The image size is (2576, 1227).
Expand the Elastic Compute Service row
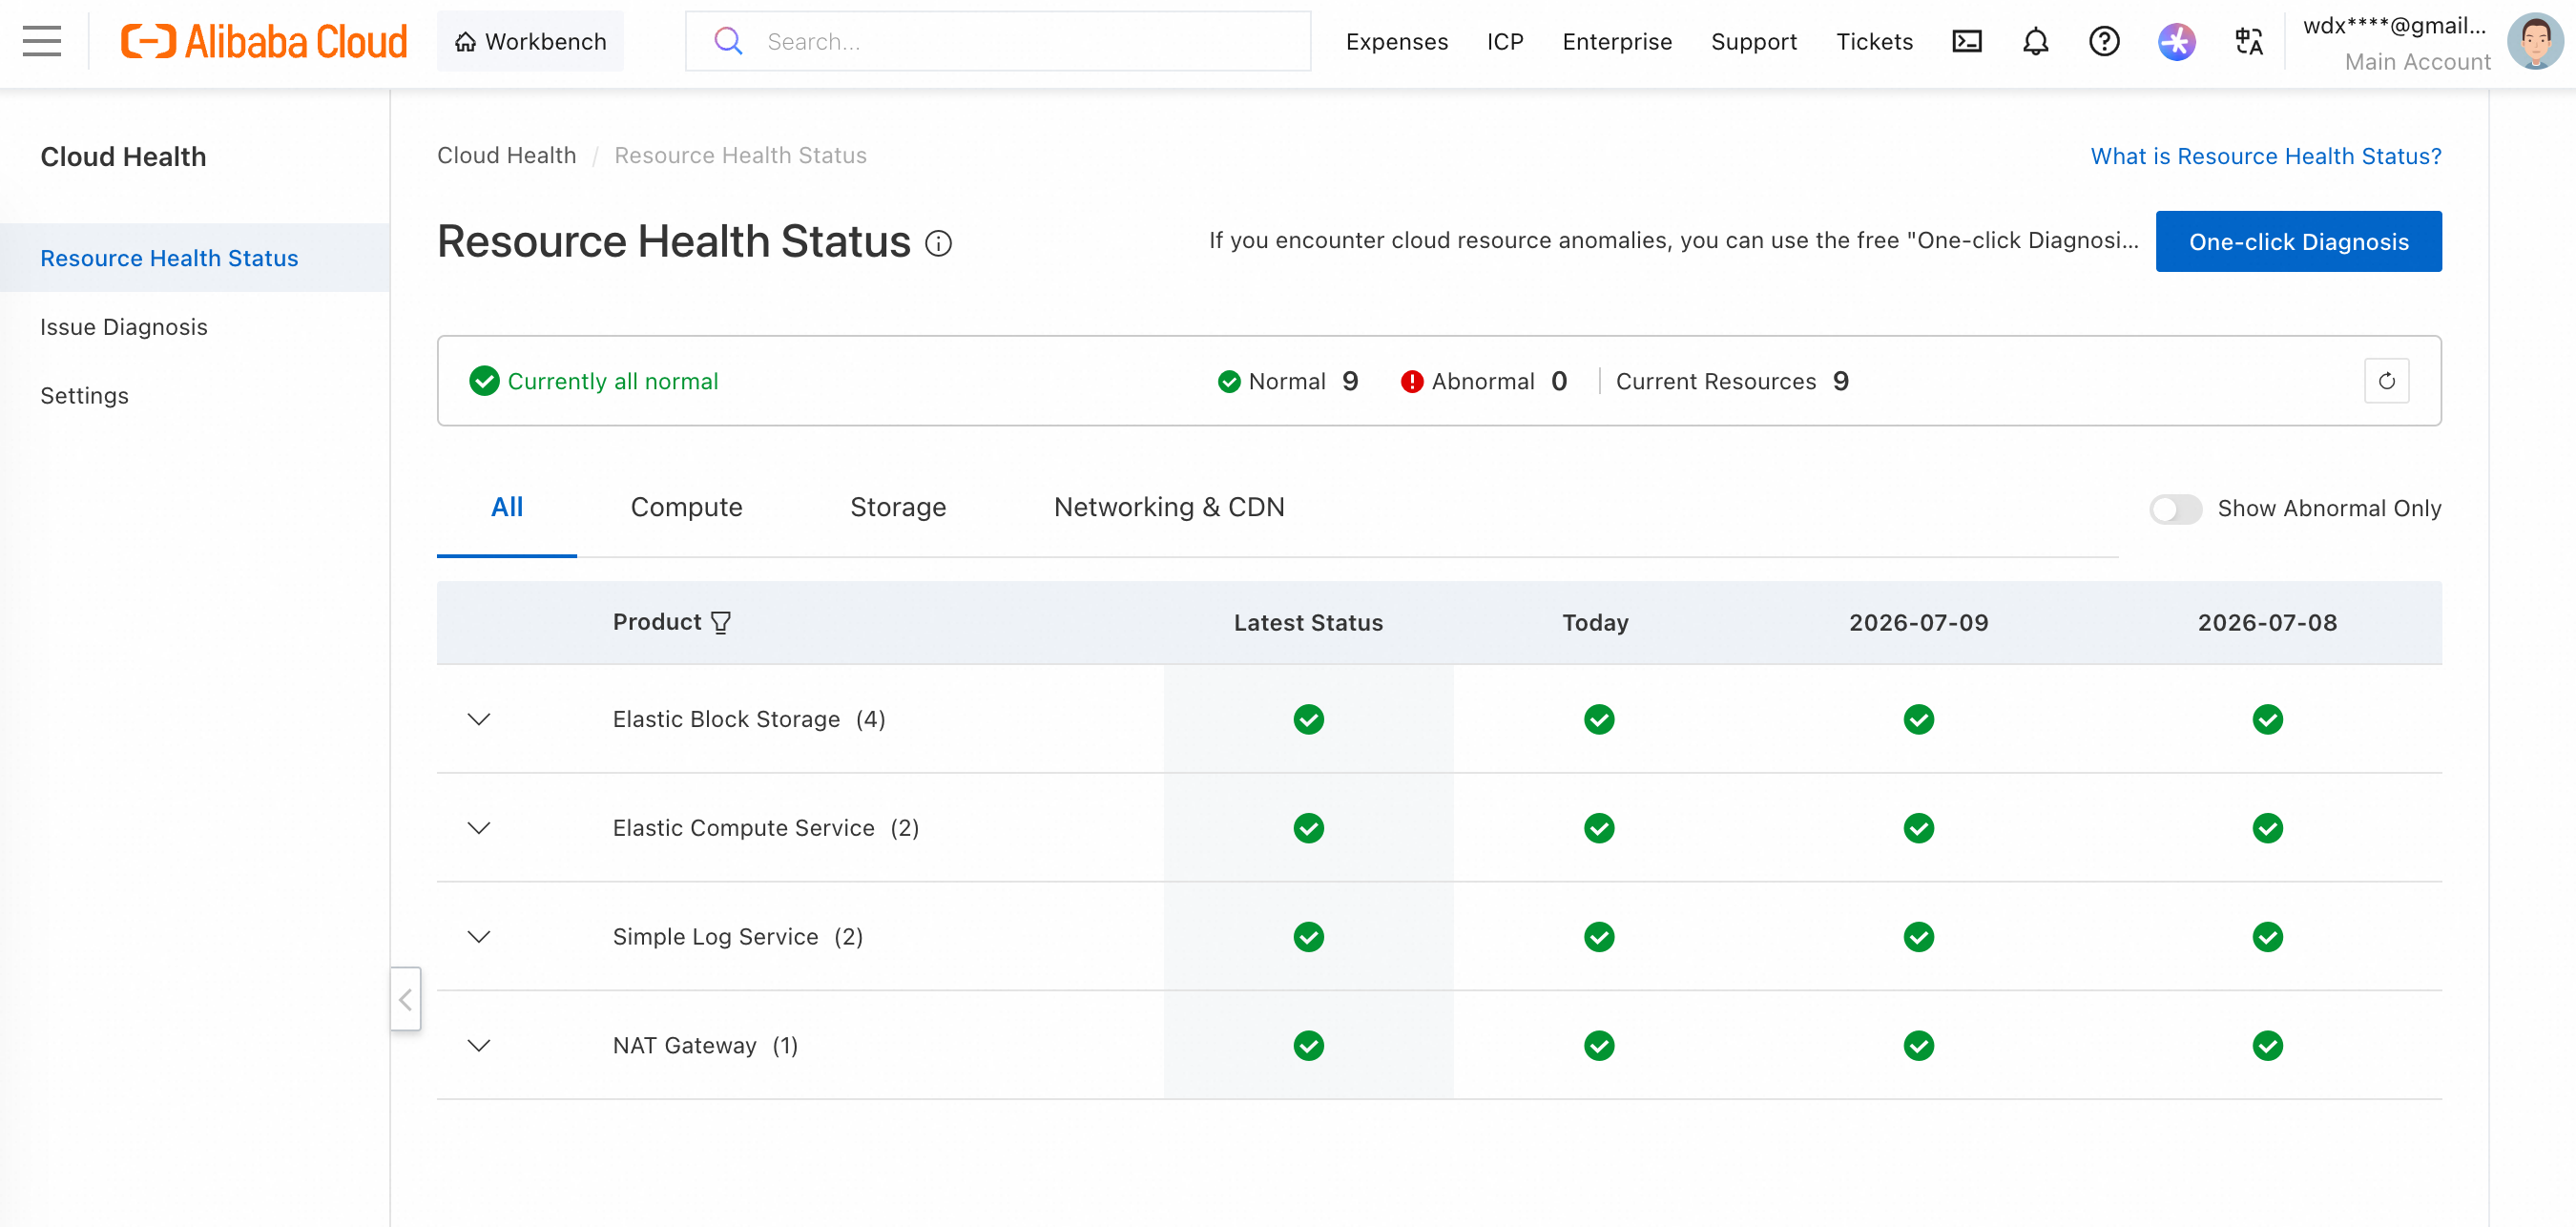tap(479, 828)
